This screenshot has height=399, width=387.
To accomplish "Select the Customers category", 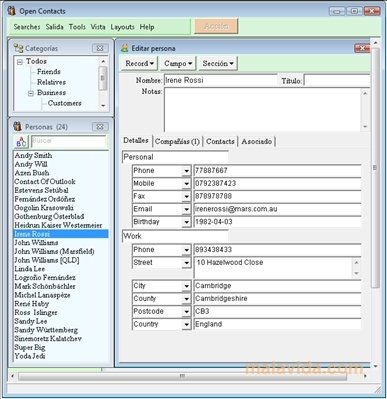I will pos(64,103).
